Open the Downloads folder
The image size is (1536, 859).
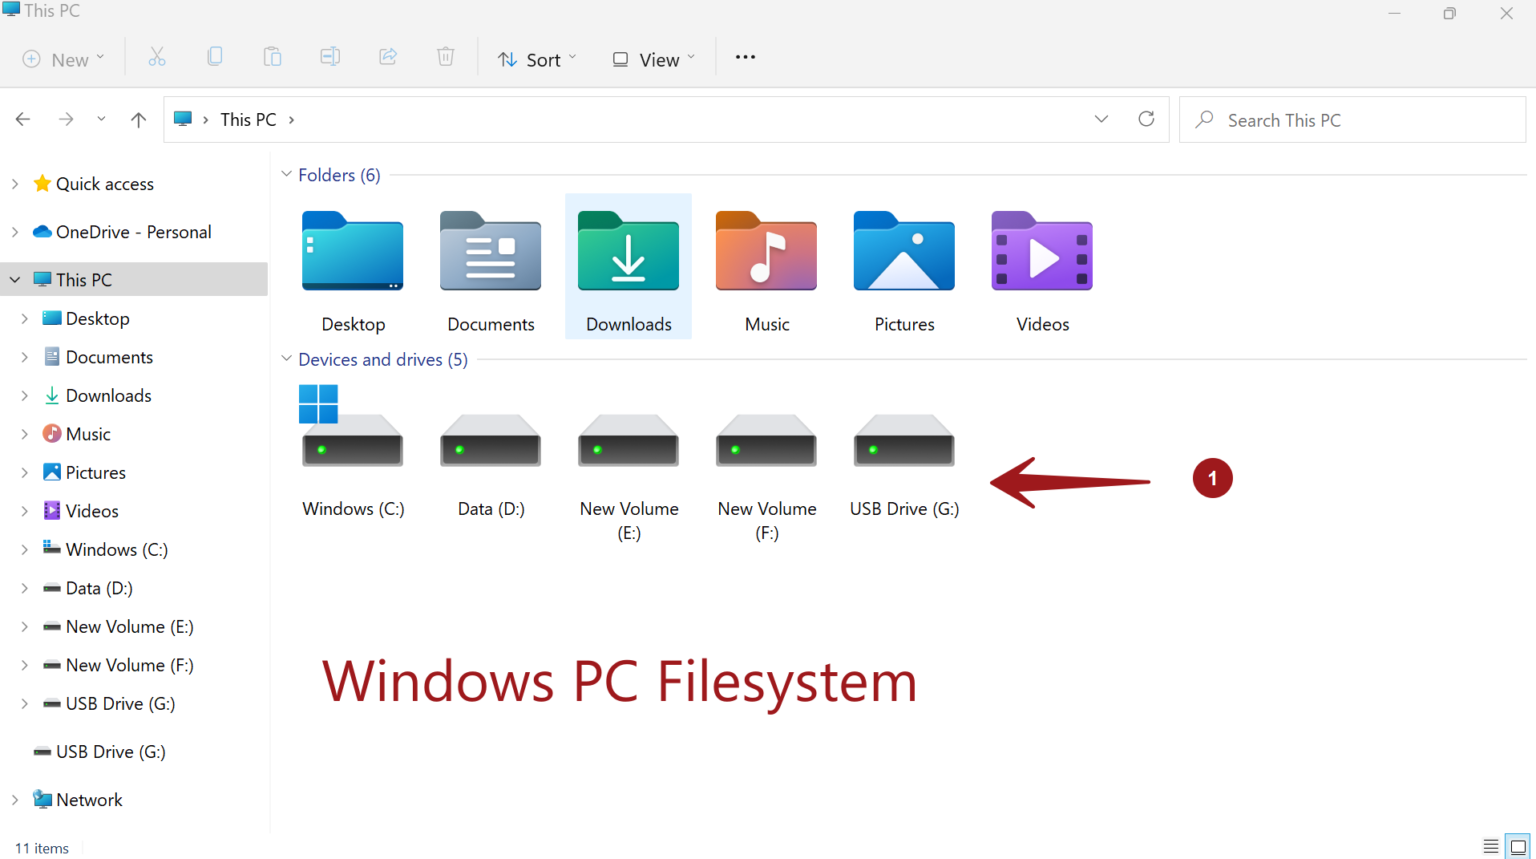coord(628,265)
